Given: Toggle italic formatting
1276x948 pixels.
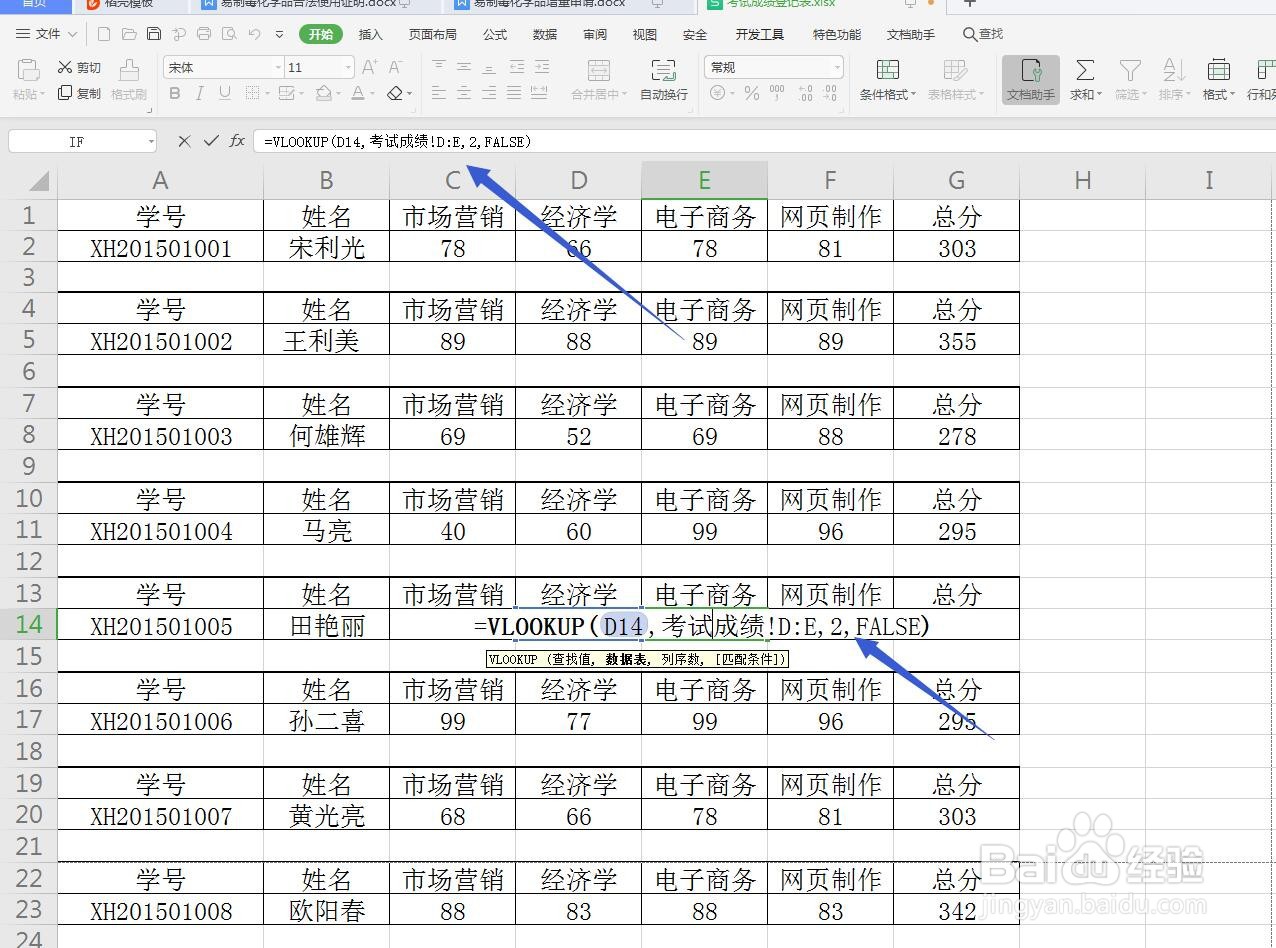Looking at the screenshot, I should (200, 91).
